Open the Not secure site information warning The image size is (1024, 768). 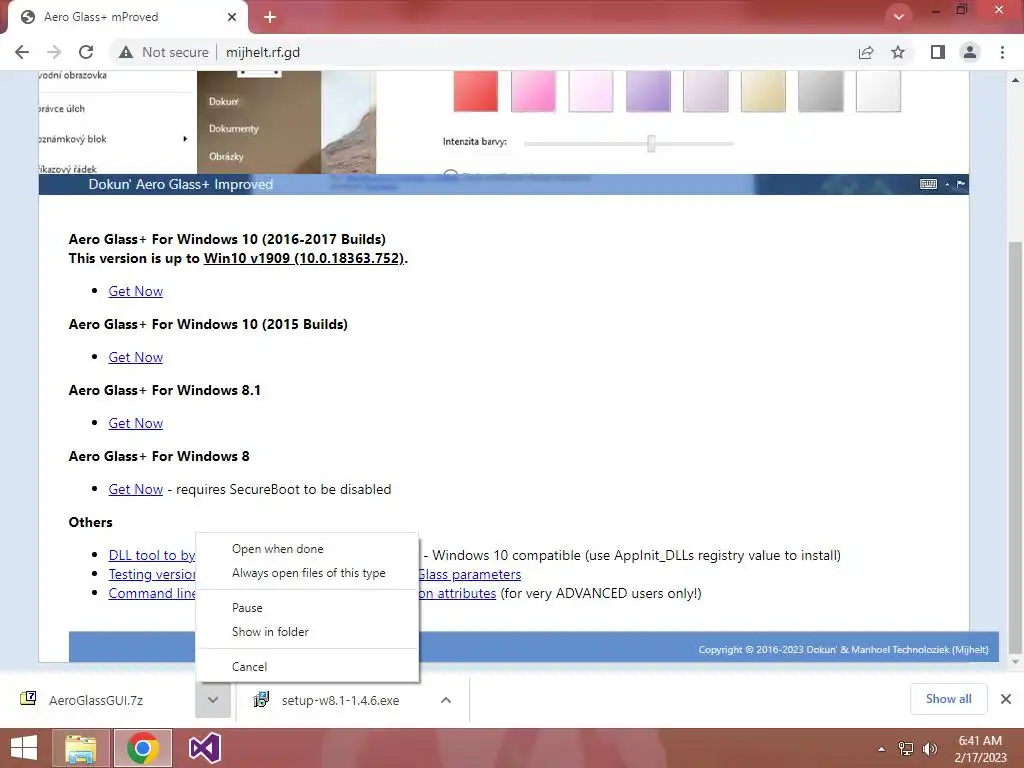pos(164,52)
